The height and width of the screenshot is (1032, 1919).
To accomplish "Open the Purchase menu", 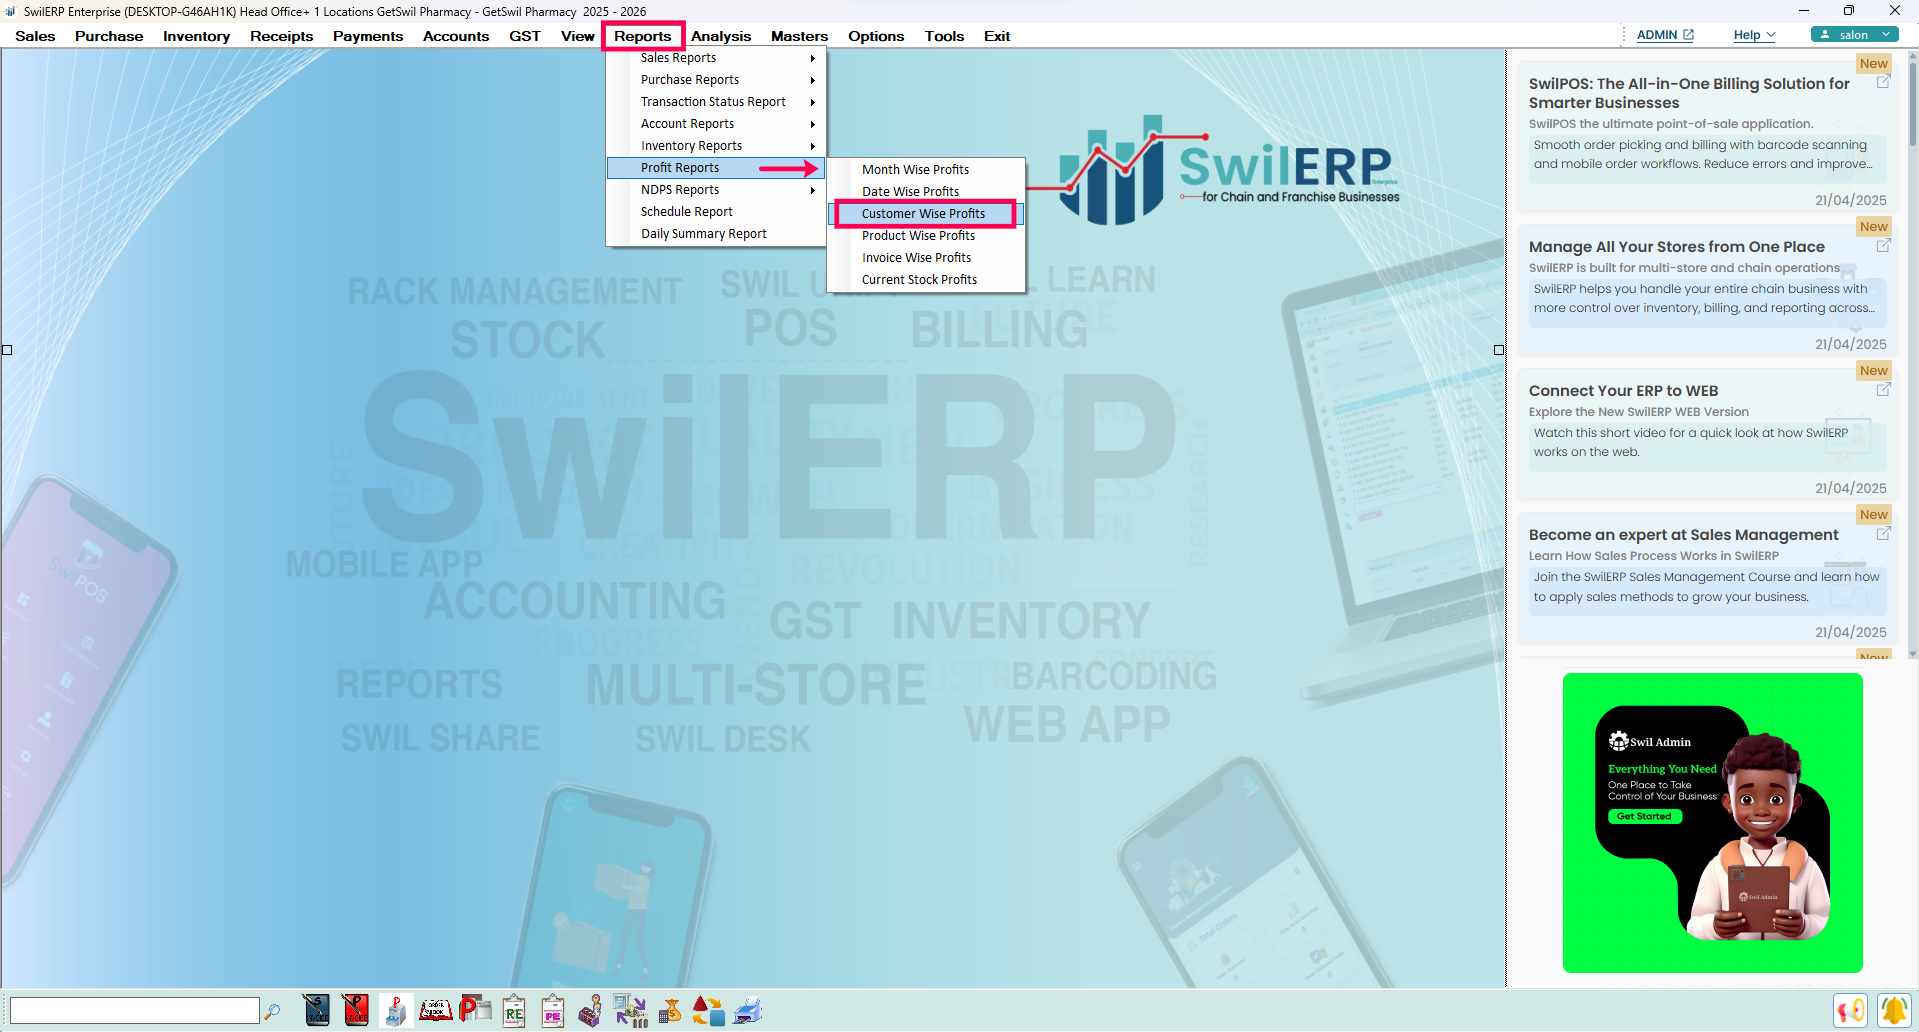I will pyautogui.click(x=109, y=36).
